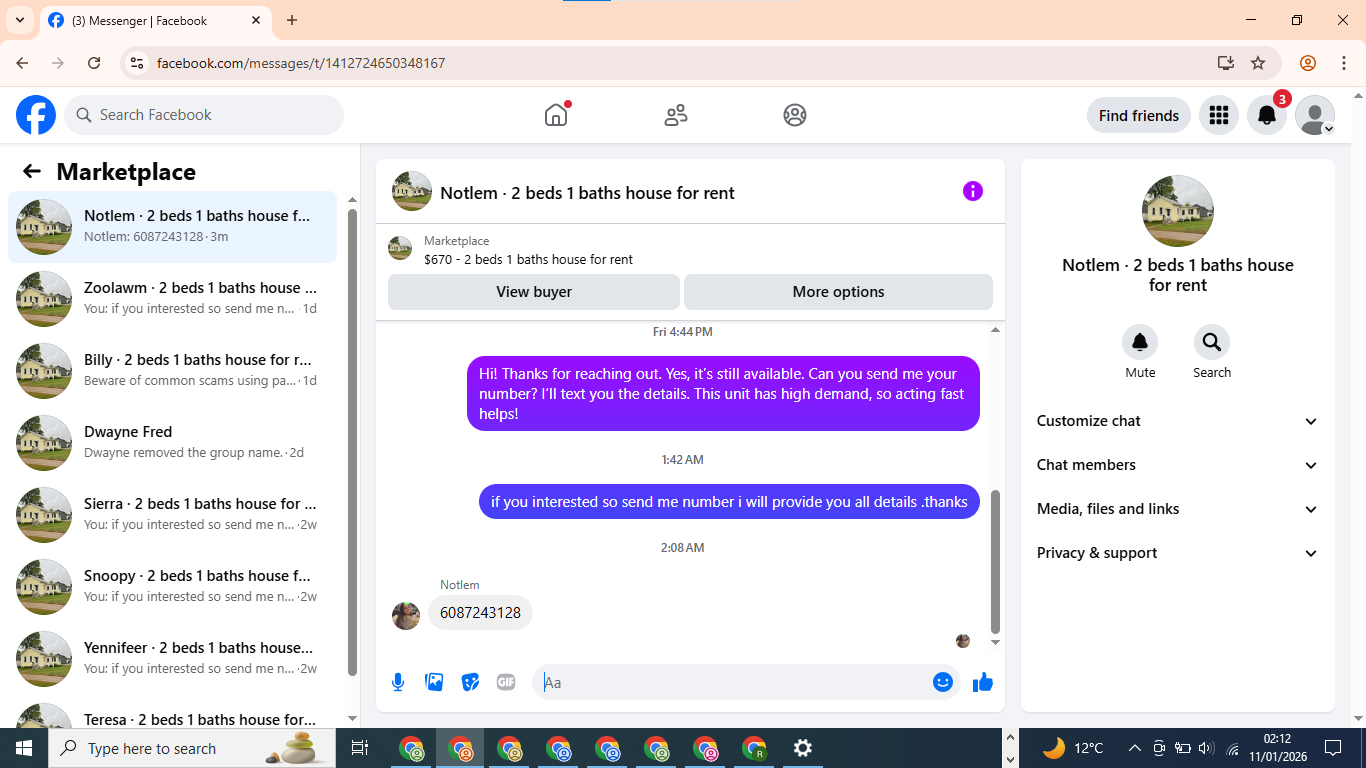Click the chat messages scrollbar thumb
The image size is (1366, 768).
(x=995, y=562)
